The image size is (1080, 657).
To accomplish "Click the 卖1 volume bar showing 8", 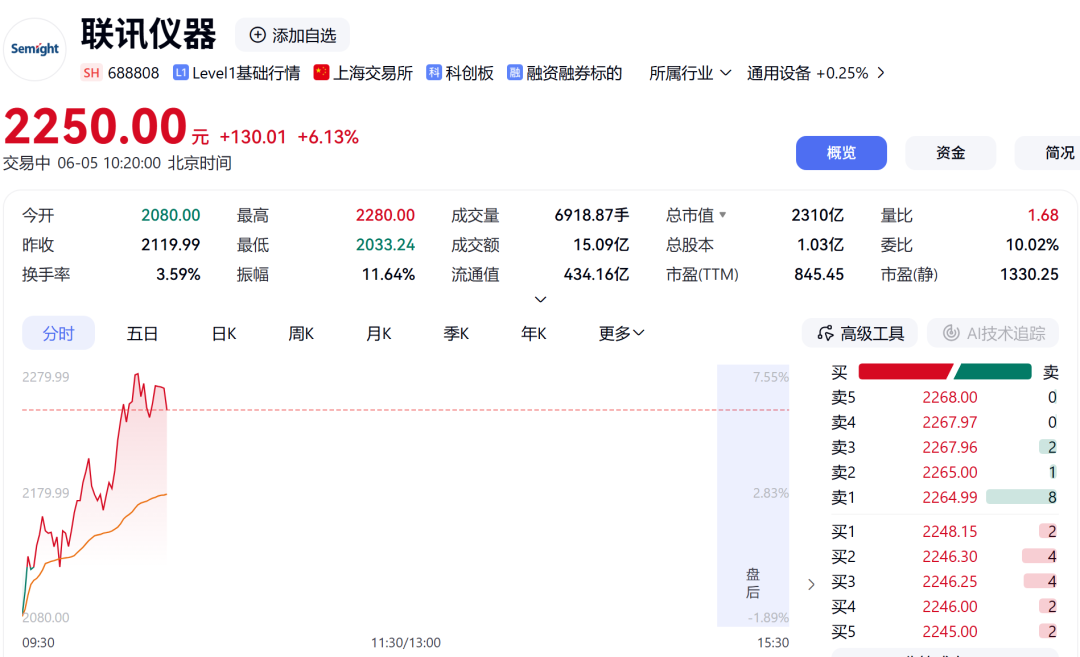I will pyautogui.click(x=1021, y=497).
